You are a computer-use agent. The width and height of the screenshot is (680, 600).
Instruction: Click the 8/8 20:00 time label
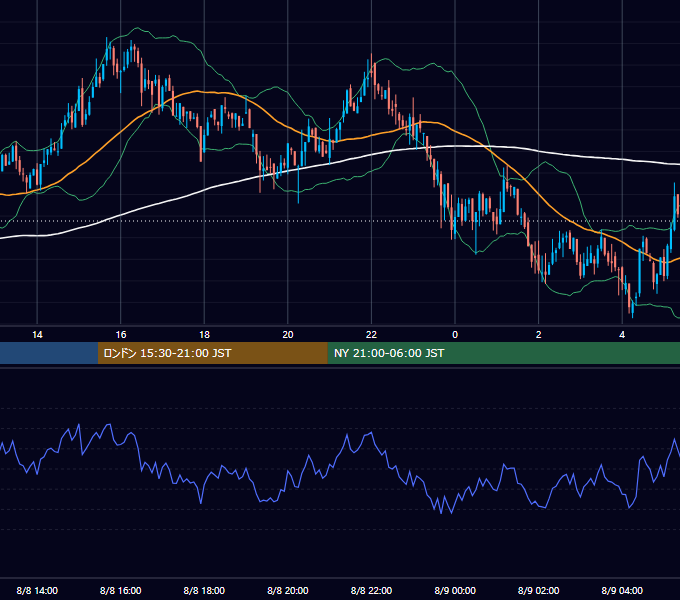tap(288, 590)
